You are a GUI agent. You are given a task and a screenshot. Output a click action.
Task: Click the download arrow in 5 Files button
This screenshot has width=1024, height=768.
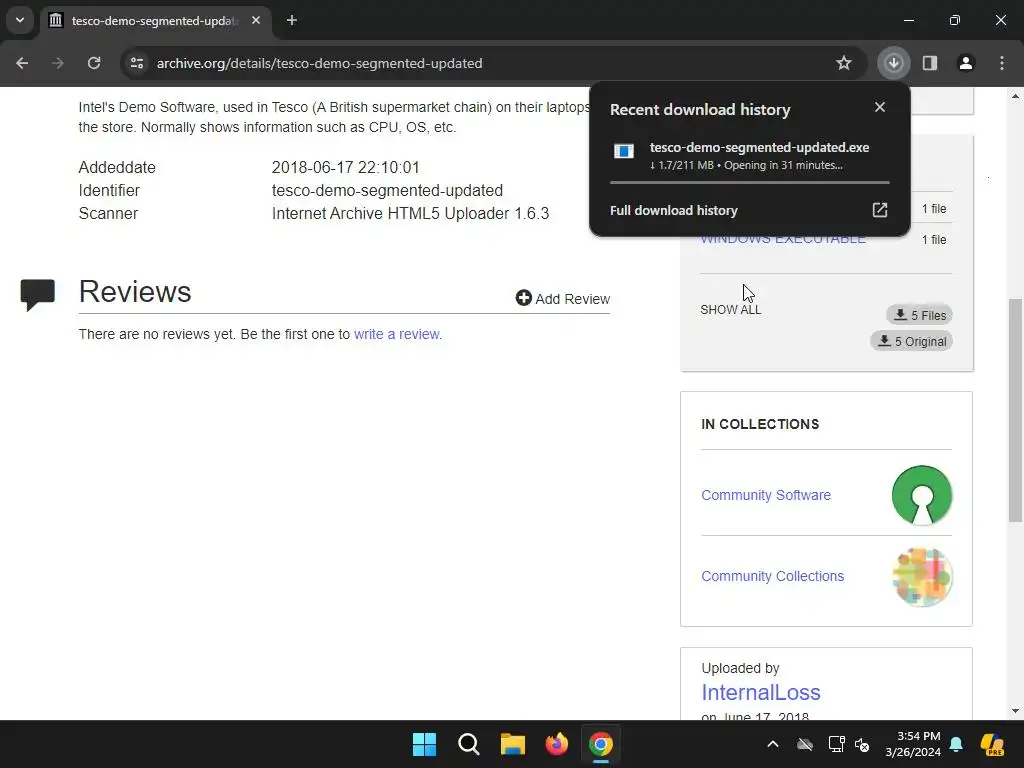(901, 315)
